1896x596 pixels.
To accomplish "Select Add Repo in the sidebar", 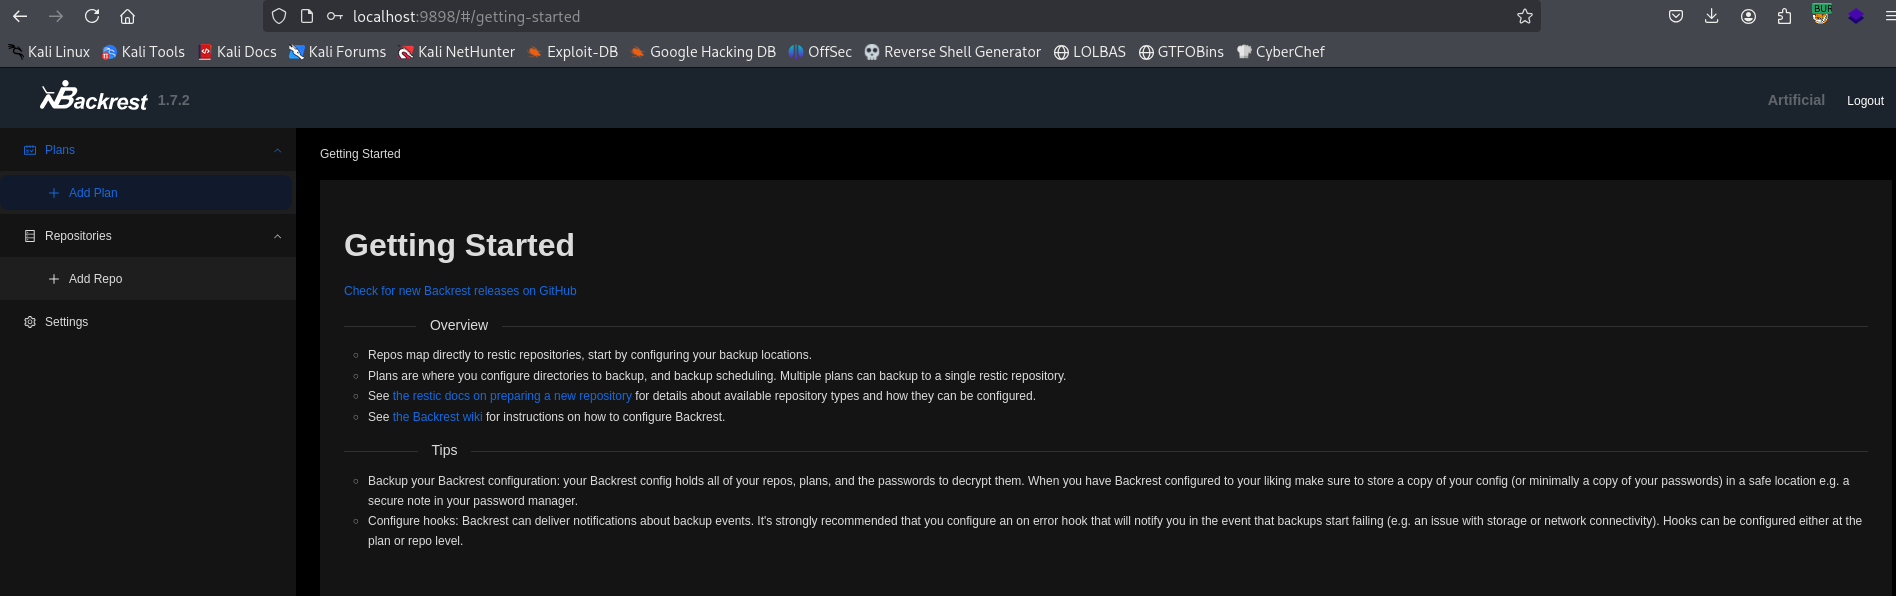I will [95, 279].
